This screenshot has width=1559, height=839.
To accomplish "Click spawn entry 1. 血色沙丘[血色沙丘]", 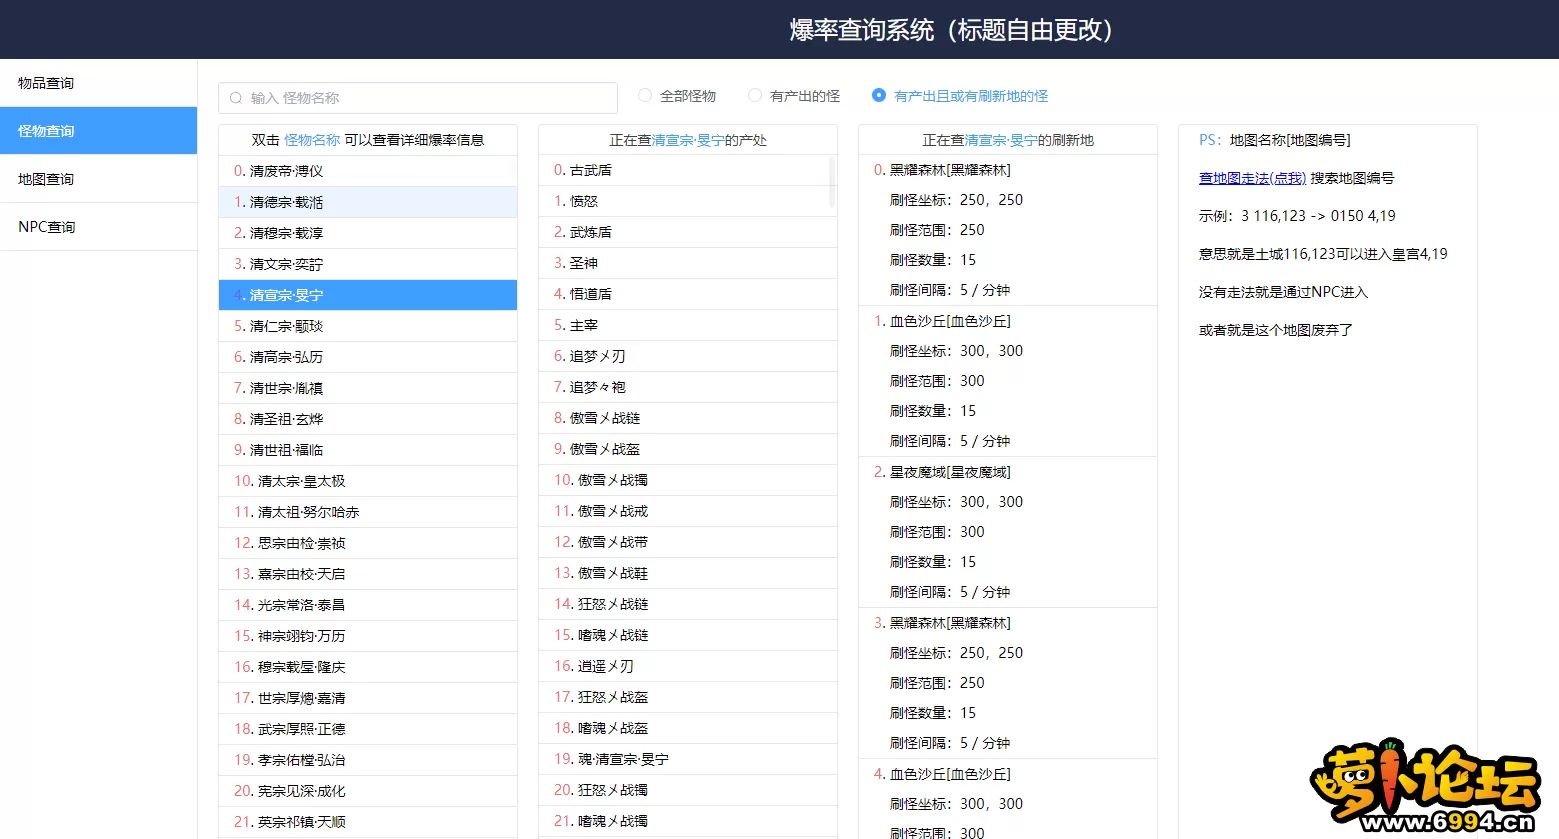I will [942, 321].
